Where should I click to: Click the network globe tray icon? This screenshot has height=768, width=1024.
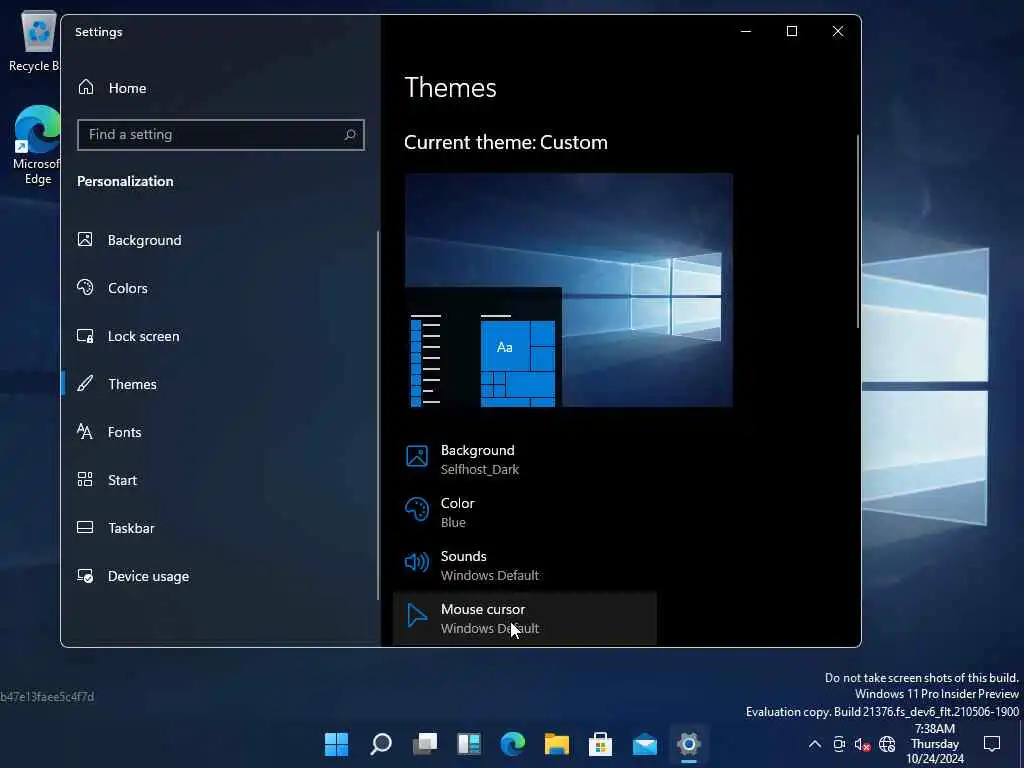[887, 744]
